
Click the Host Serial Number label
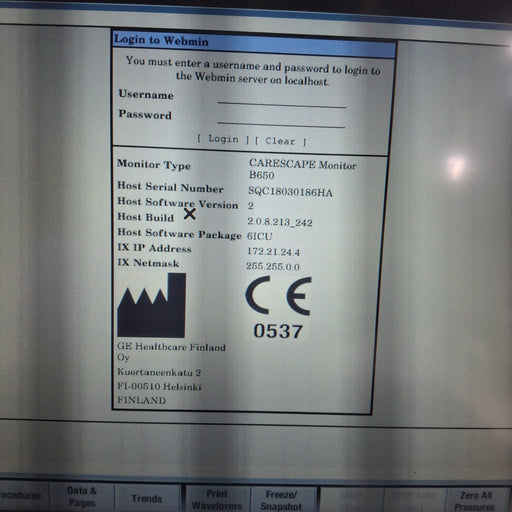170,187
